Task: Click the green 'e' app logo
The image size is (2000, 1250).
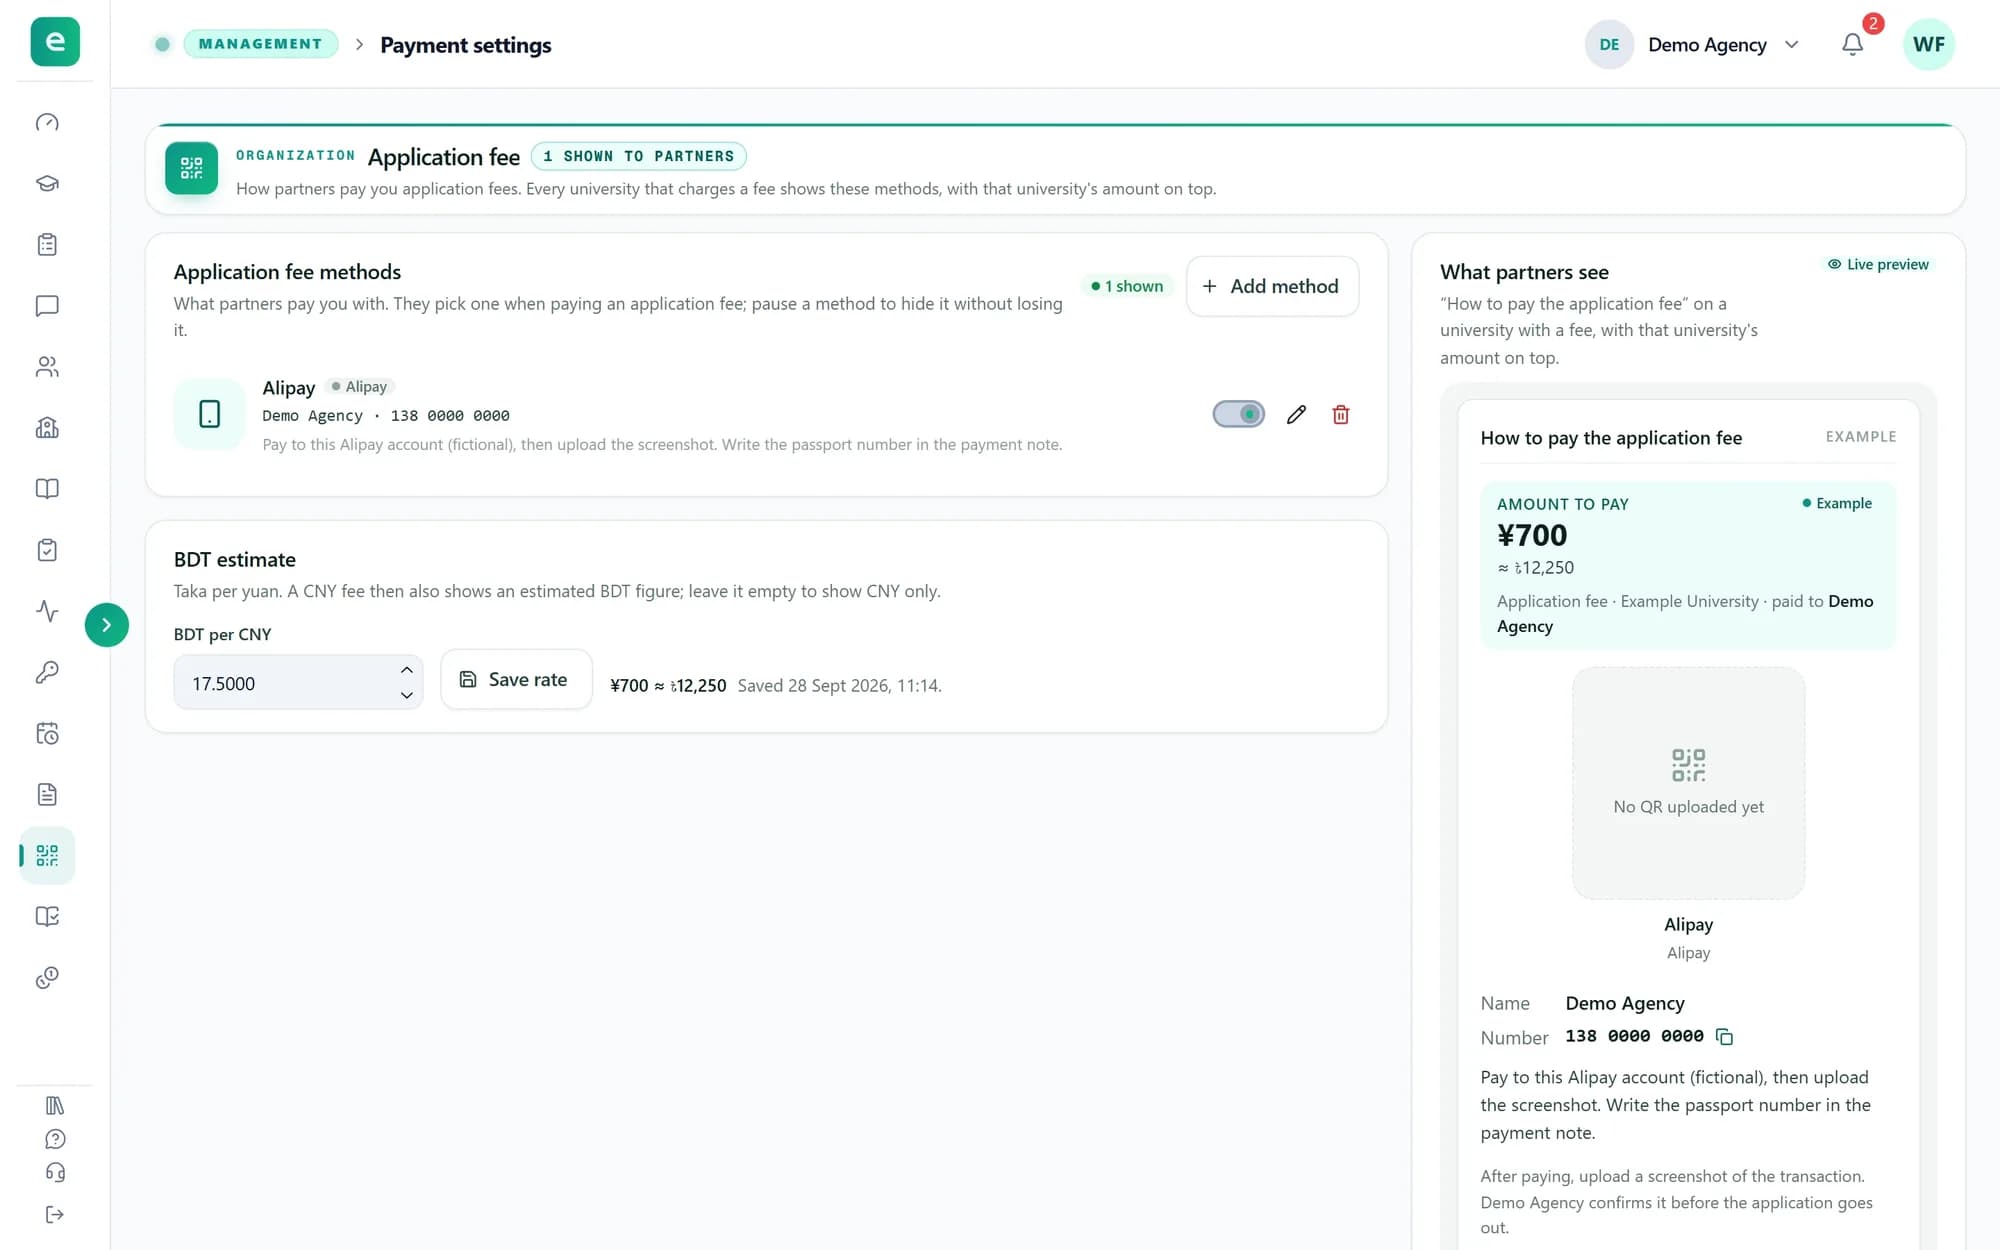Action: pyautogui.click(x=55, y=42)
